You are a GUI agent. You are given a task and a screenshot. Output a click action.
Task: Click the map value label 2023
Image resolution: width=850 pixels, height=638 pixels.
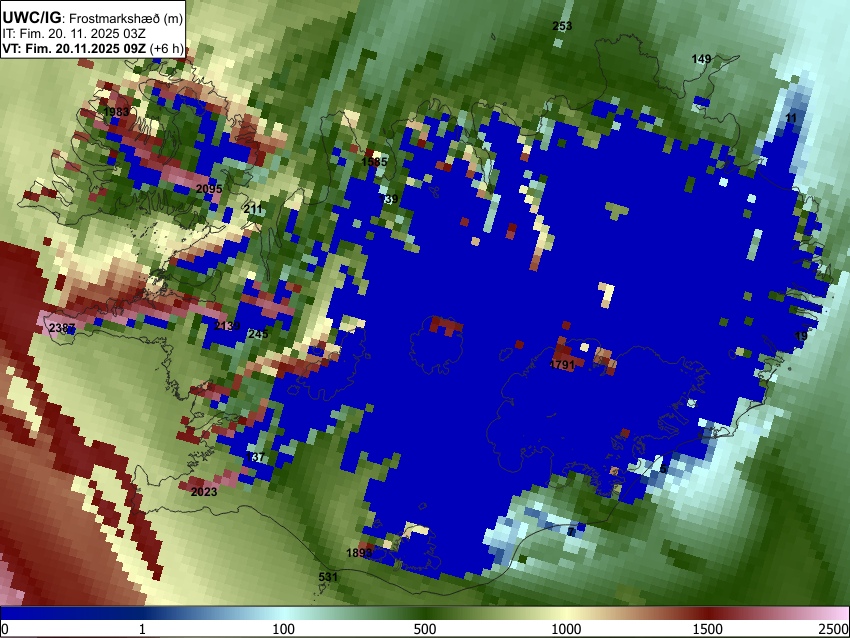(x=204, y=492)
